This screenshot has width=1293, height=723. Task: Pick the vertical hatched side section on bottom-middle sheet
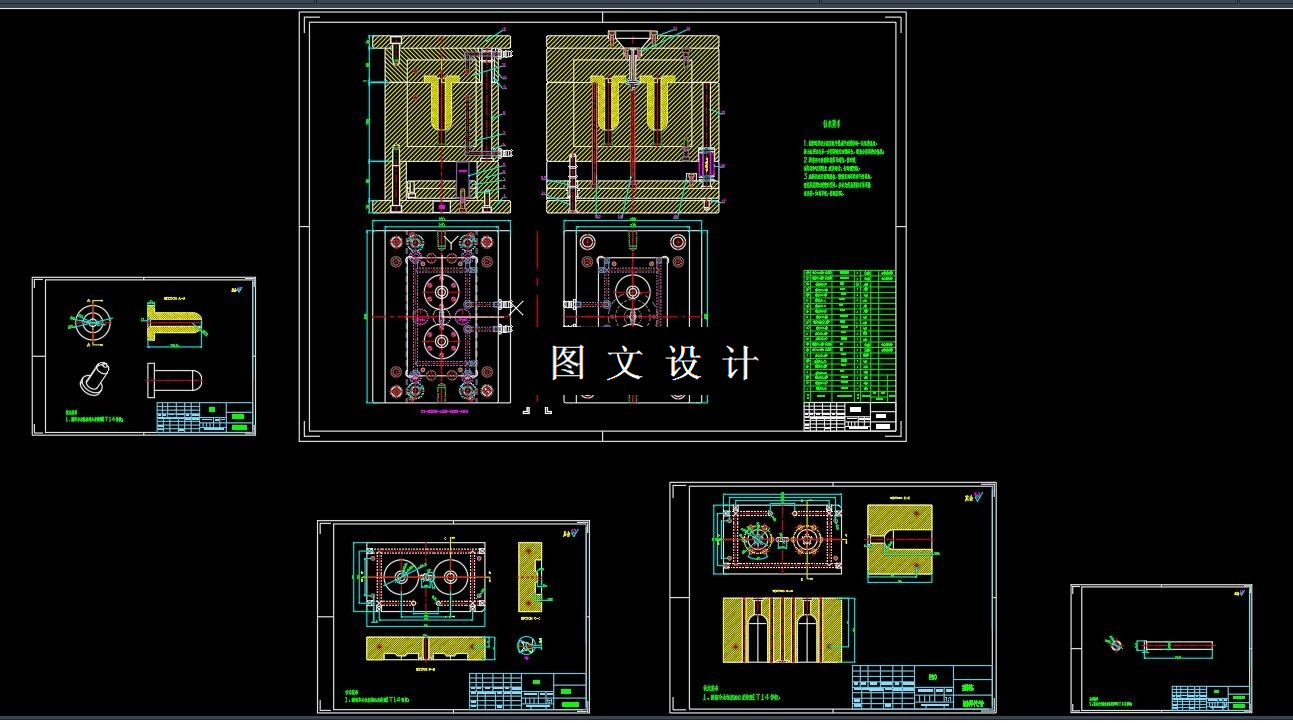click(x=530, y=576)
